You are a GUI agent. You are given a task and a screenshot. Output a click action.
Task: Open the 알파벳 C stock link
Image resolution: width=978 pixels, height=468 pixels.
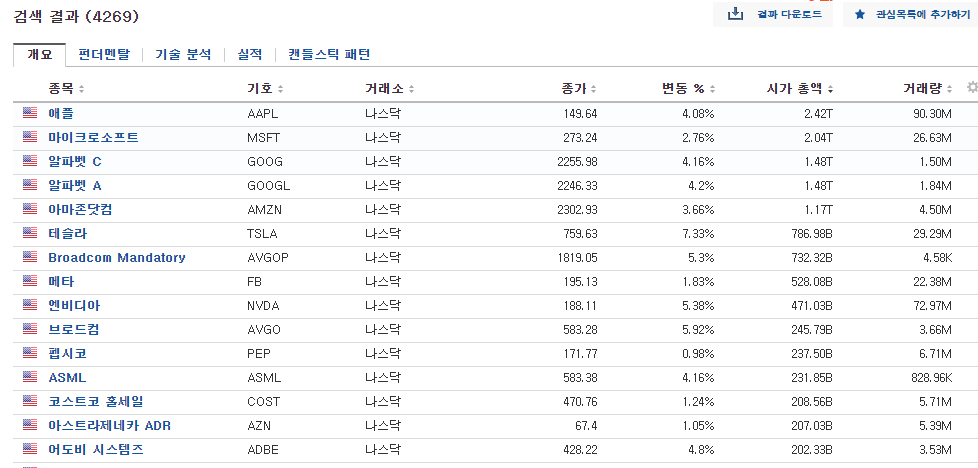(x=75, y=162)
